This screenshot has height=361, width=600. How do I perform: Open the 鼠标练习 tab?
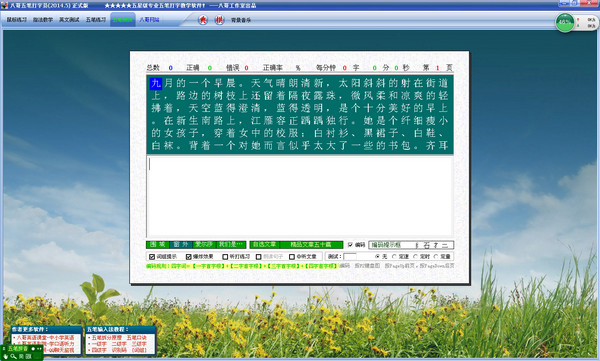point(16,20)
